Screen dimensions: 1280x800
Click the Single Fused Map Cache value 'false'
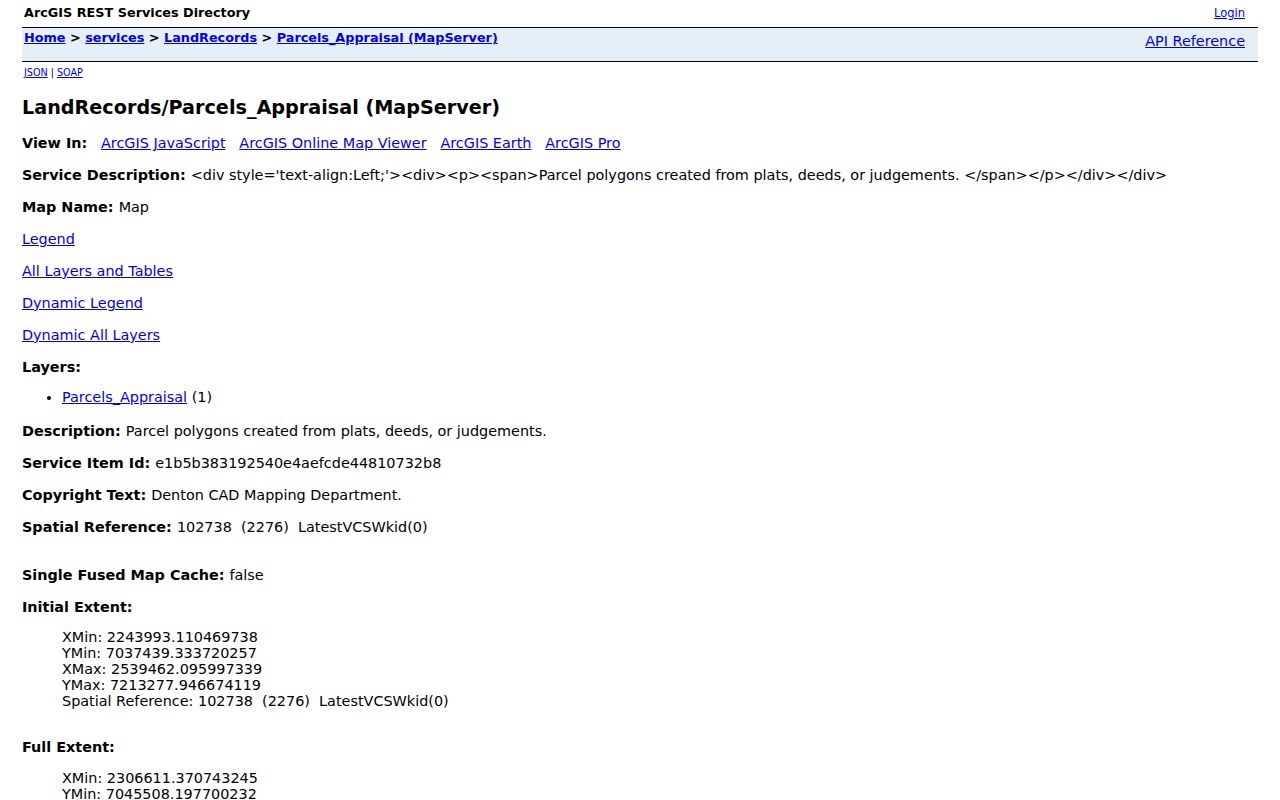coord(246,575)
